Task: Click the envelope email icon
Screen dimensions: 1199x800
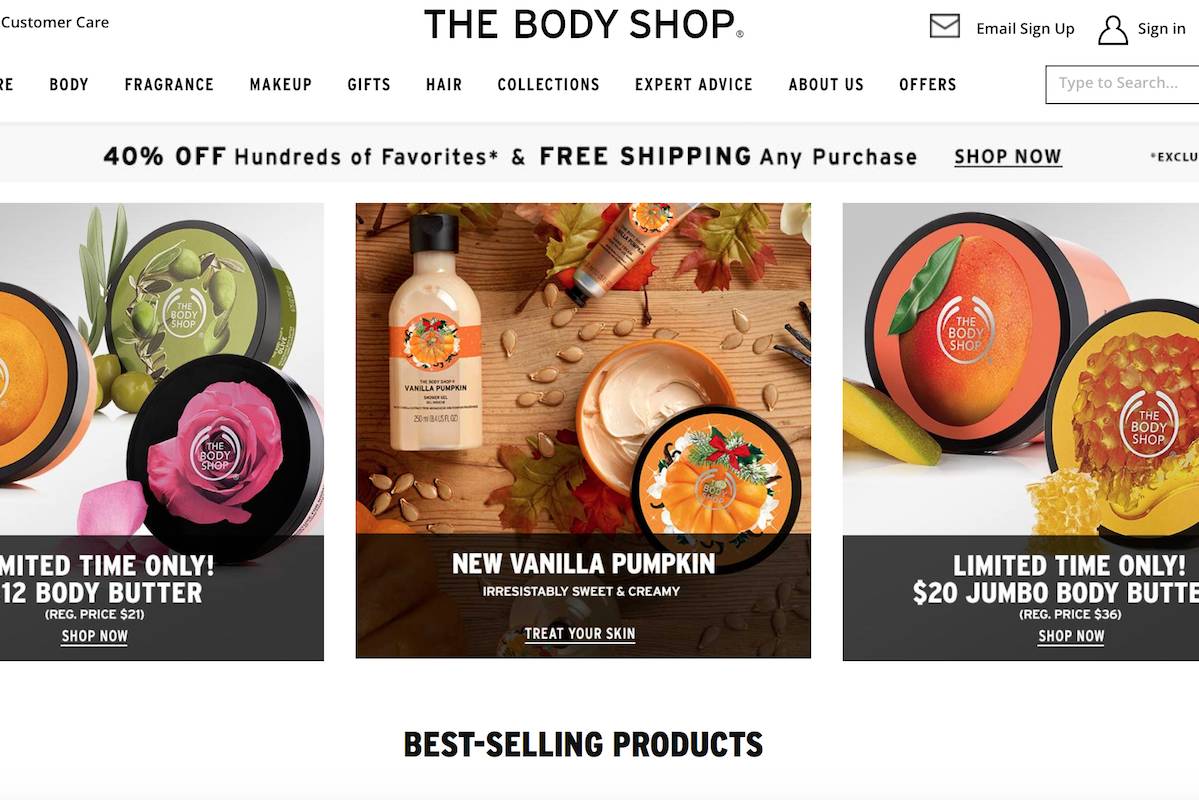Action: click(944, 26)
